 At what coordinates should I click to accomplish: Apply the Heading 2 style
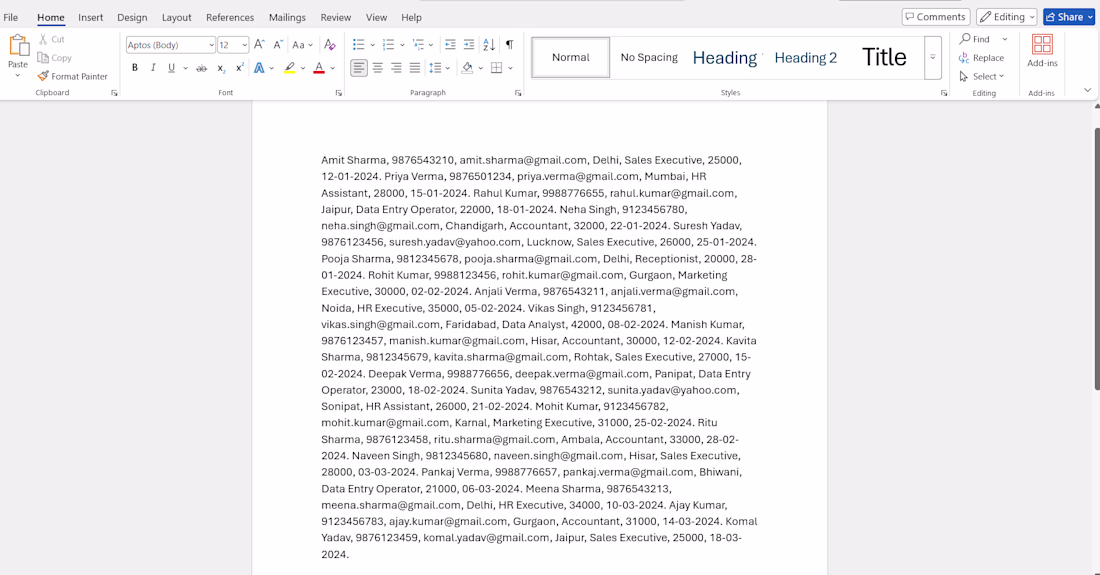(x=805, y=58)
